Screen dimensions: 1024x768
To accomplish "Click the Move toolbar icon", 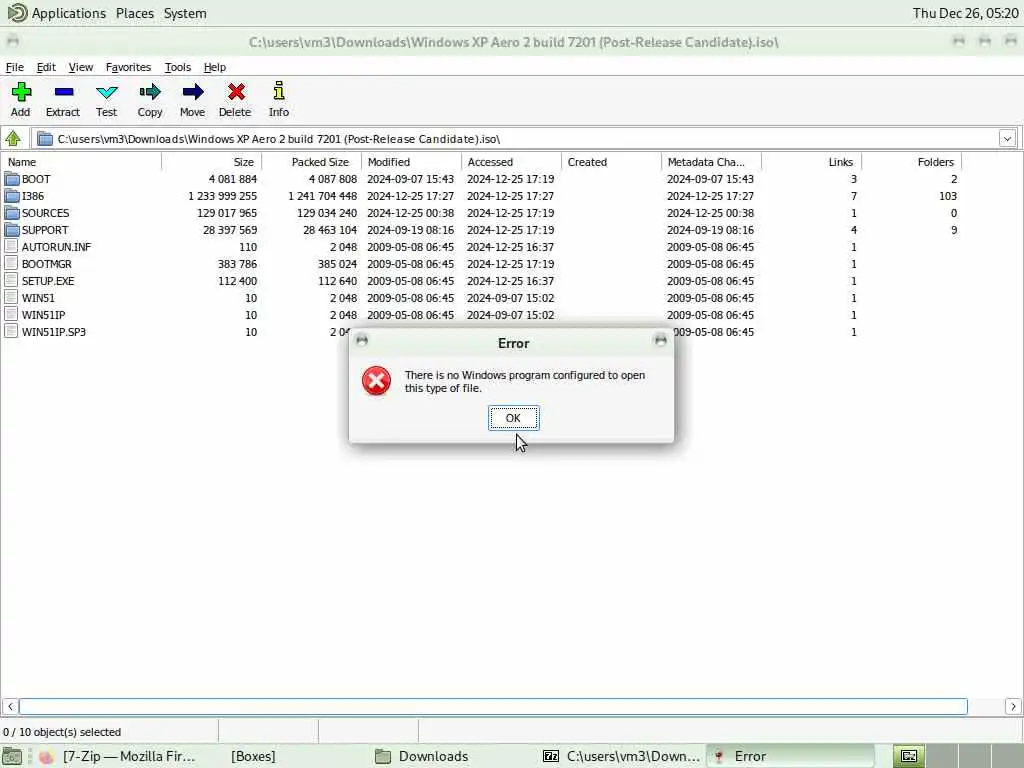I will pos(193,92).
